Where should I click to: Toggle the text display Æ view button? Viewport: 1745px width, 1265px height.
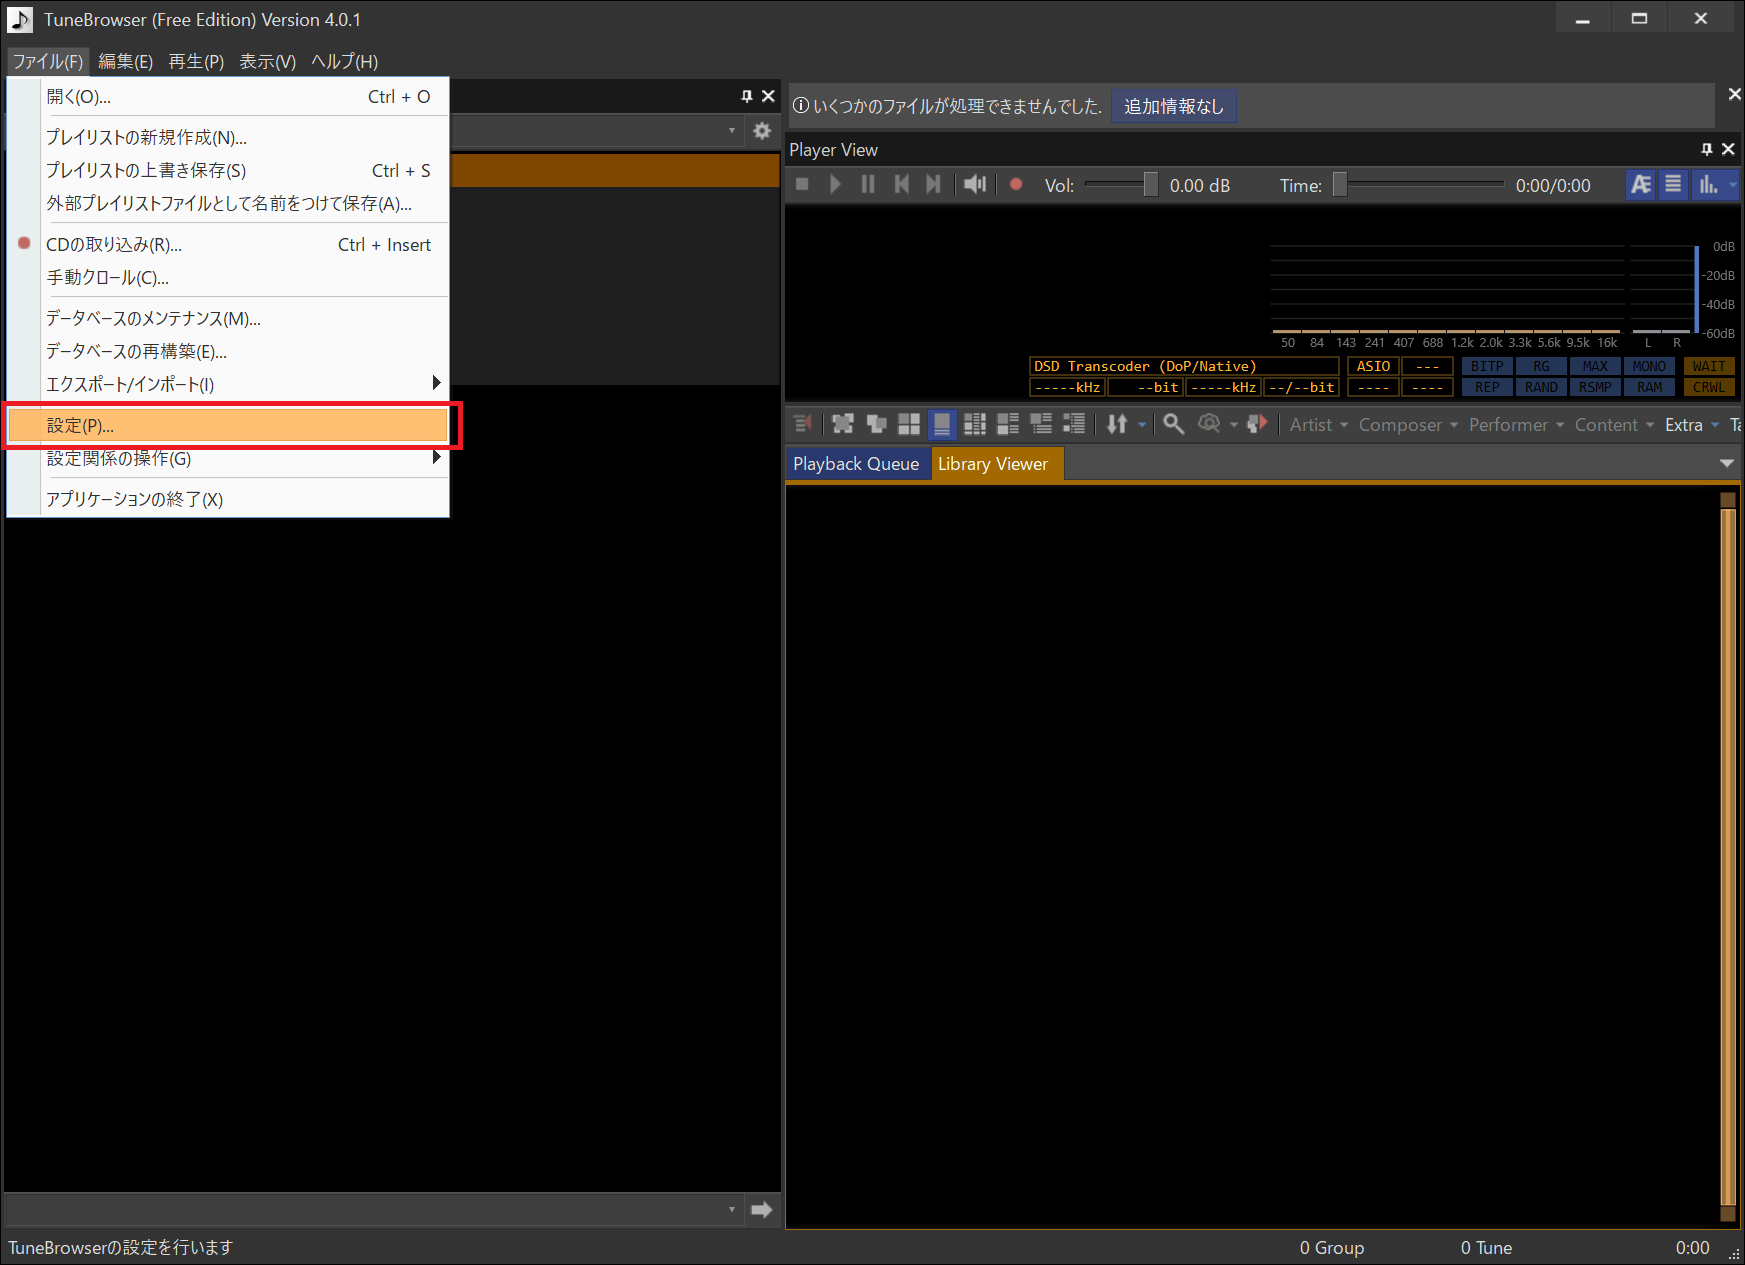1641,184
